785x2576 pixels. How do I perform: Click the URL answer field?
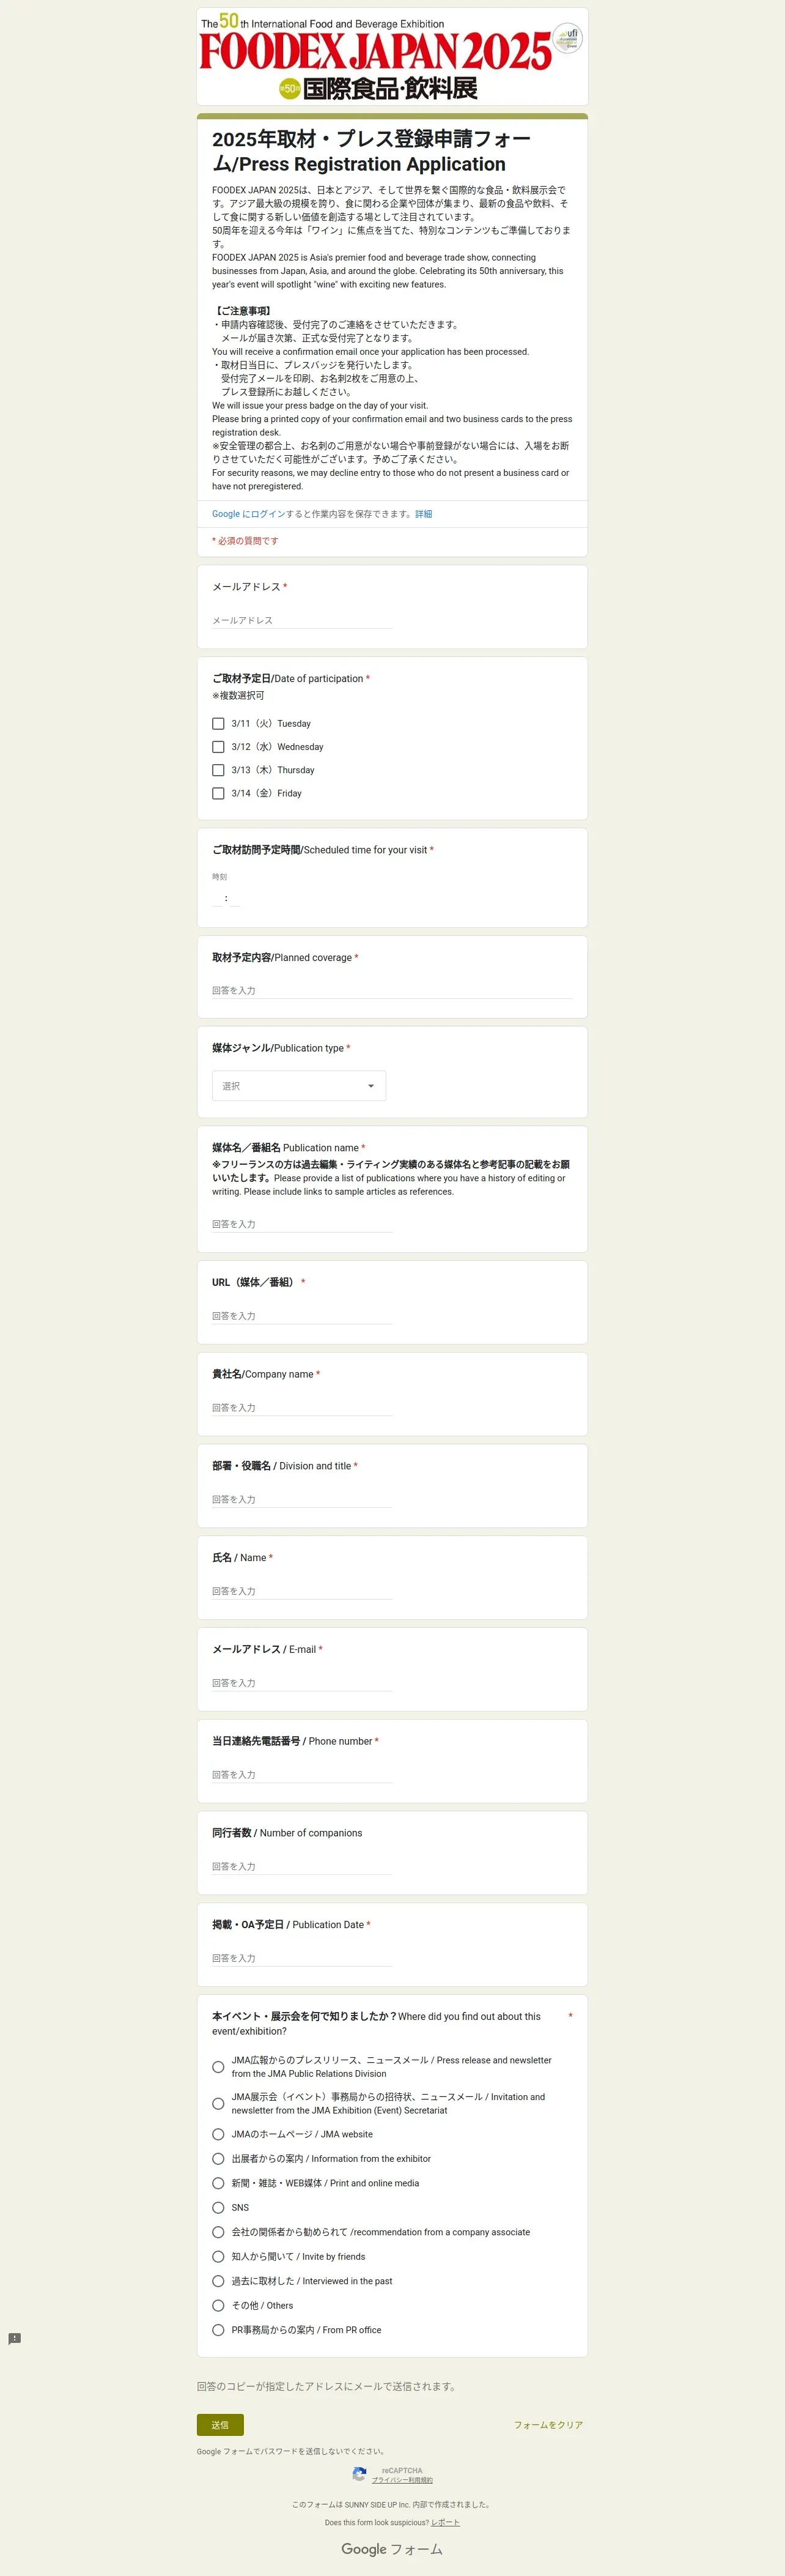click(302, 1316)
